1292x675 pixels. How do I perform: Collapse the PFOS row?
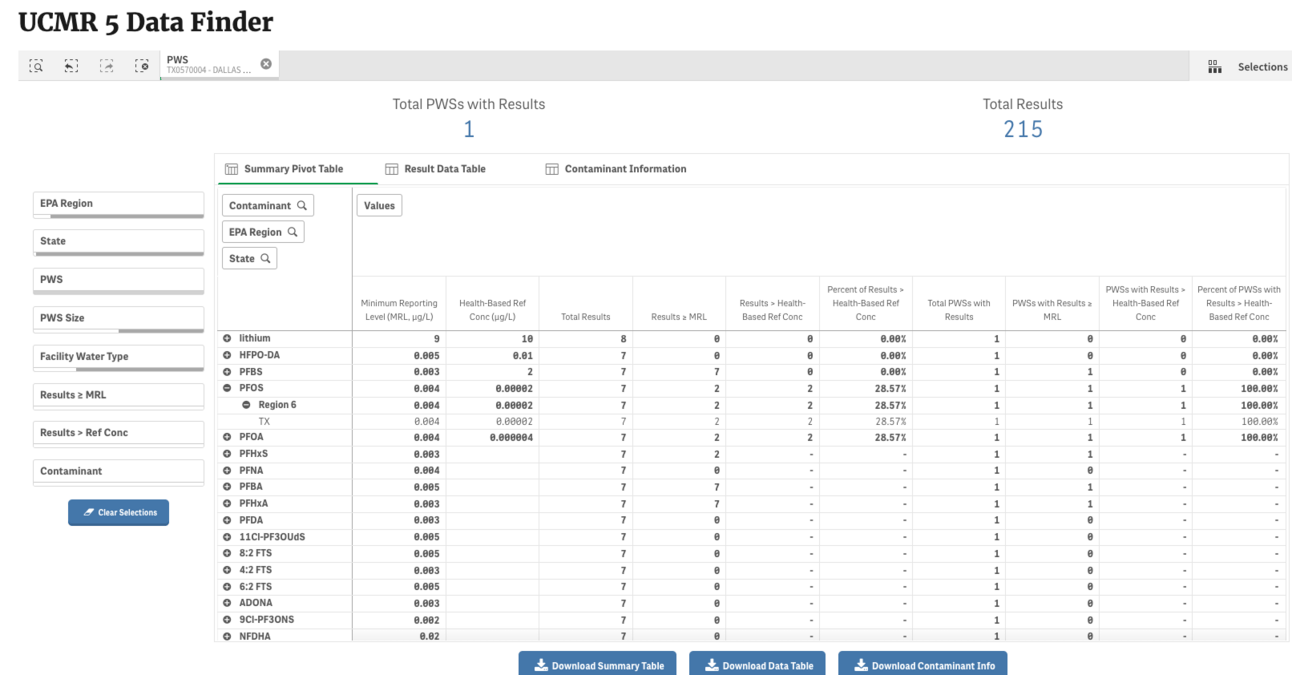[x=227, y=388]
